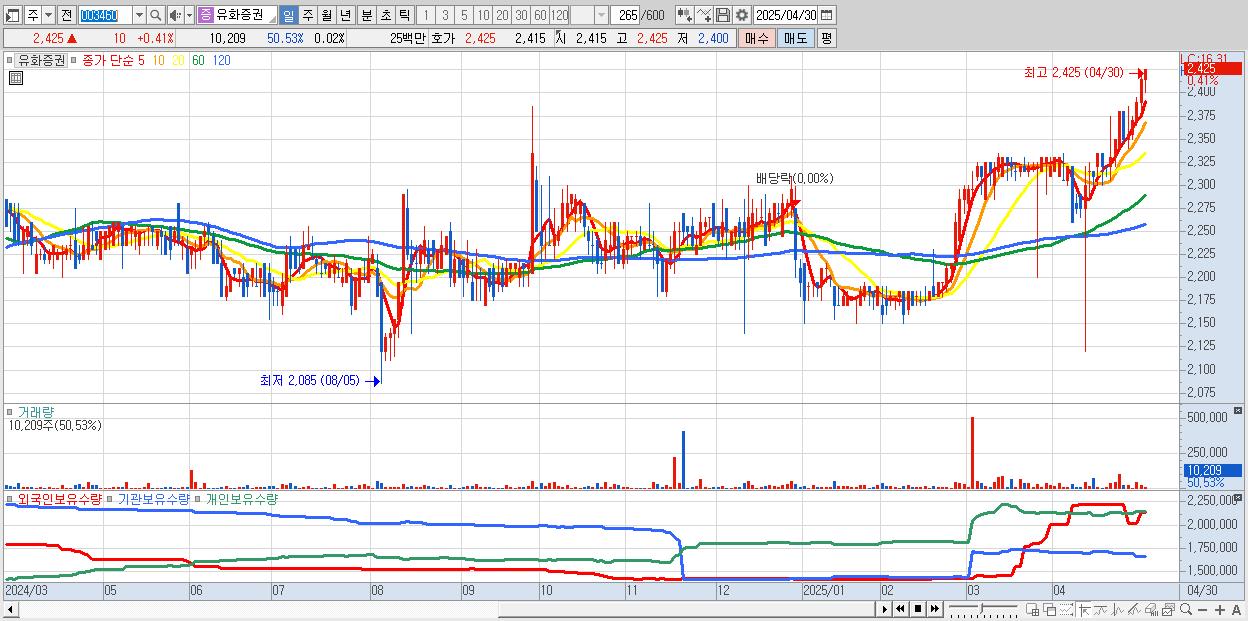Open the dropdown arrow next to the speaker icon
This screenshot has width=1248, height=621.
pos(189,15)
